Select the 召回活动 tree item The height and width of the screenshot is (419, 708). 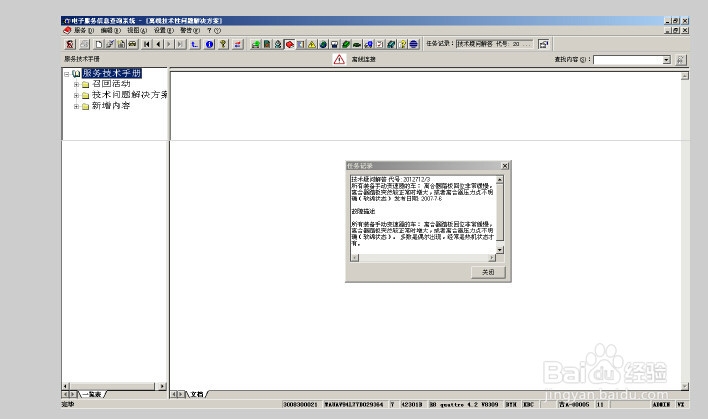pos(111,84)
